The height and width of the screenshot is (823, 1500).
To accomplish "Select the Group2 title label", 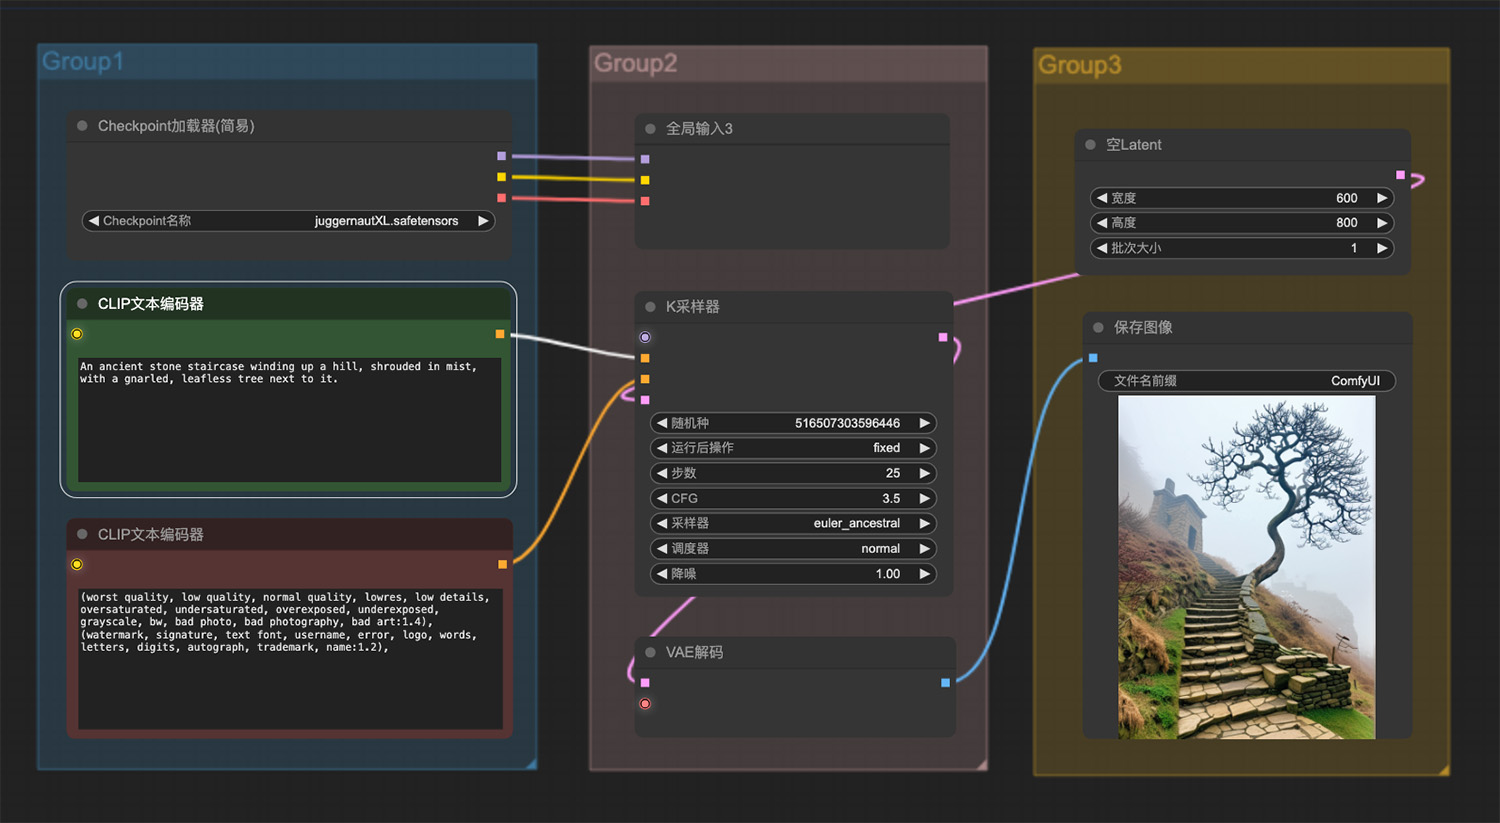I will click(635, 63).
